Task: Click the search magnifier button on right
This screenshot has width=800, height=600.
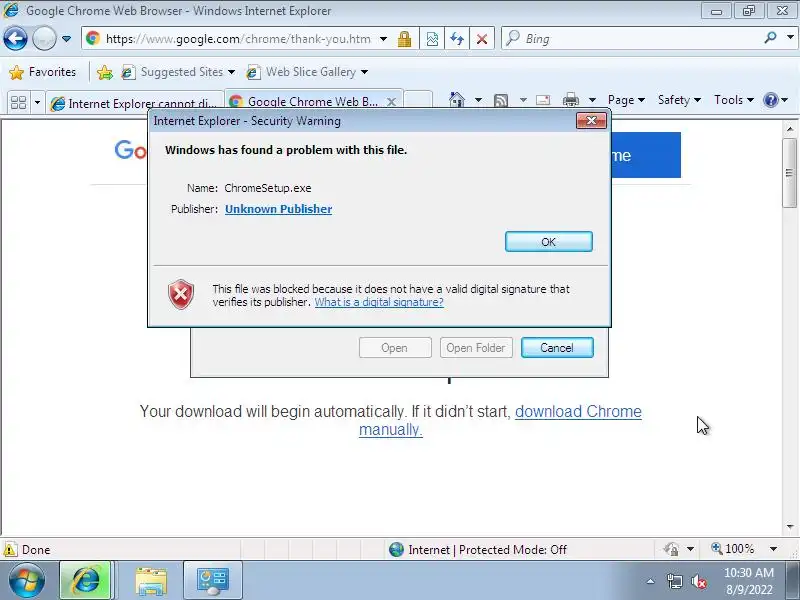Action: coord(770,37)
